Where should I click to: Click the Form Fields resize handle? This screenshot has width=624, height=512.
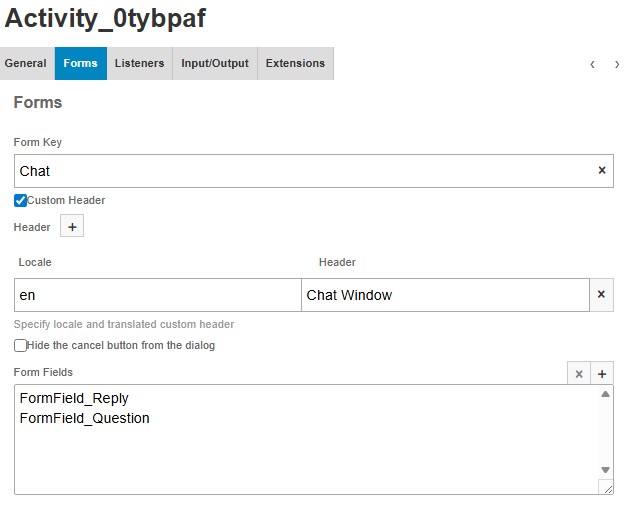[606, 487]
